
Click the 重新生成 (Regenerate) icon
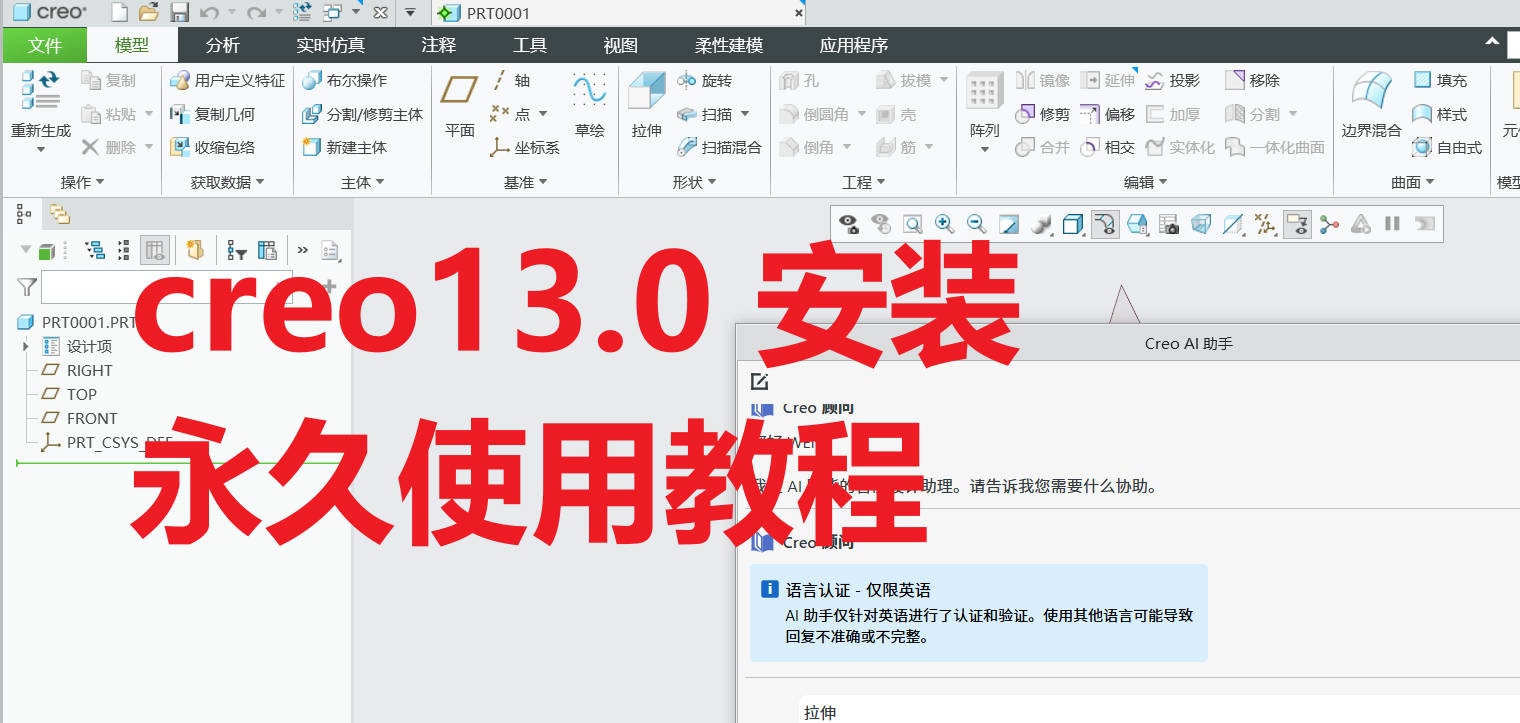point(40,90)
